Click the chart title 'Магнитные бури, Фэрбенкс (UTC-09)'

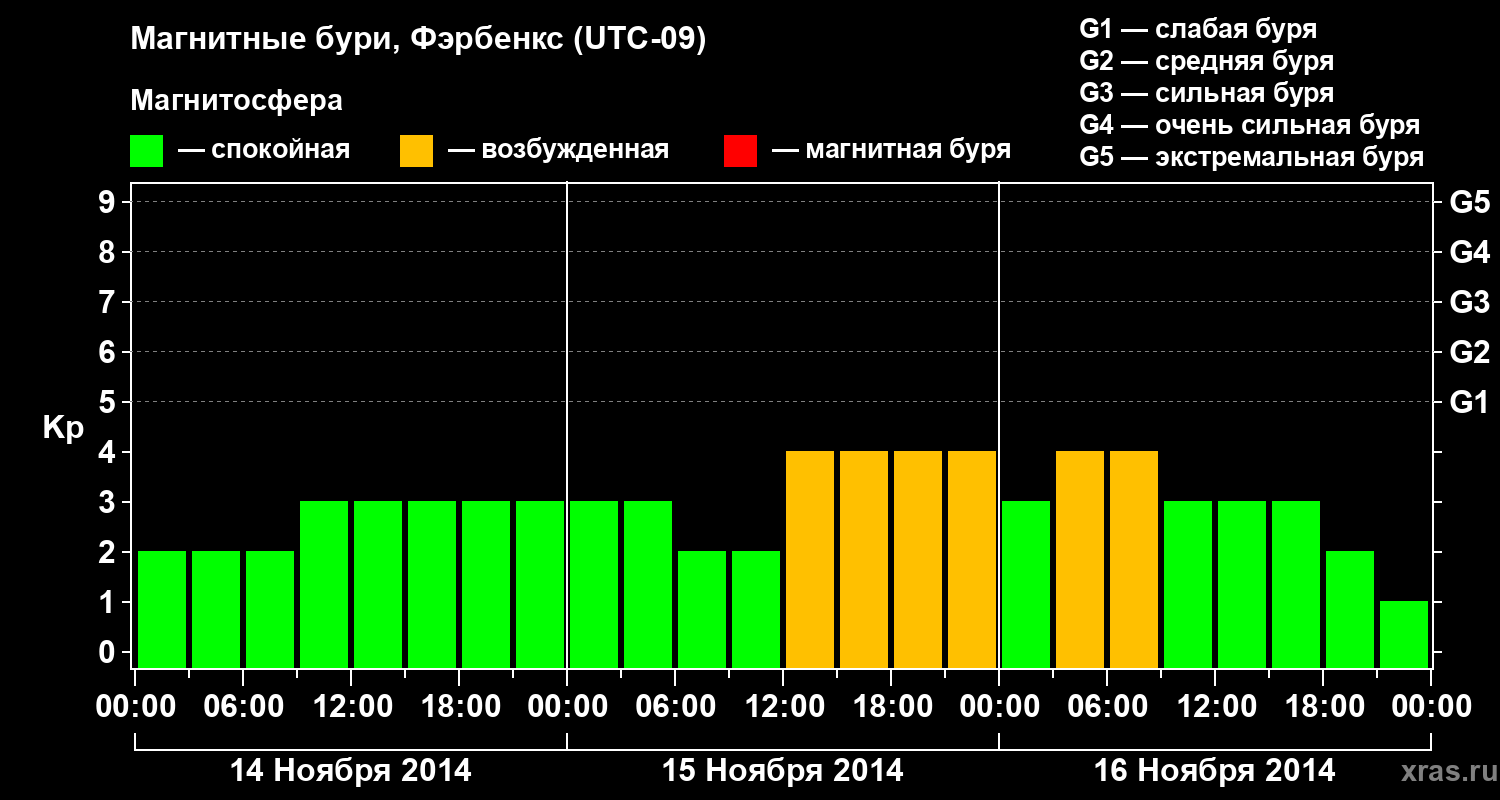[418, 40]
